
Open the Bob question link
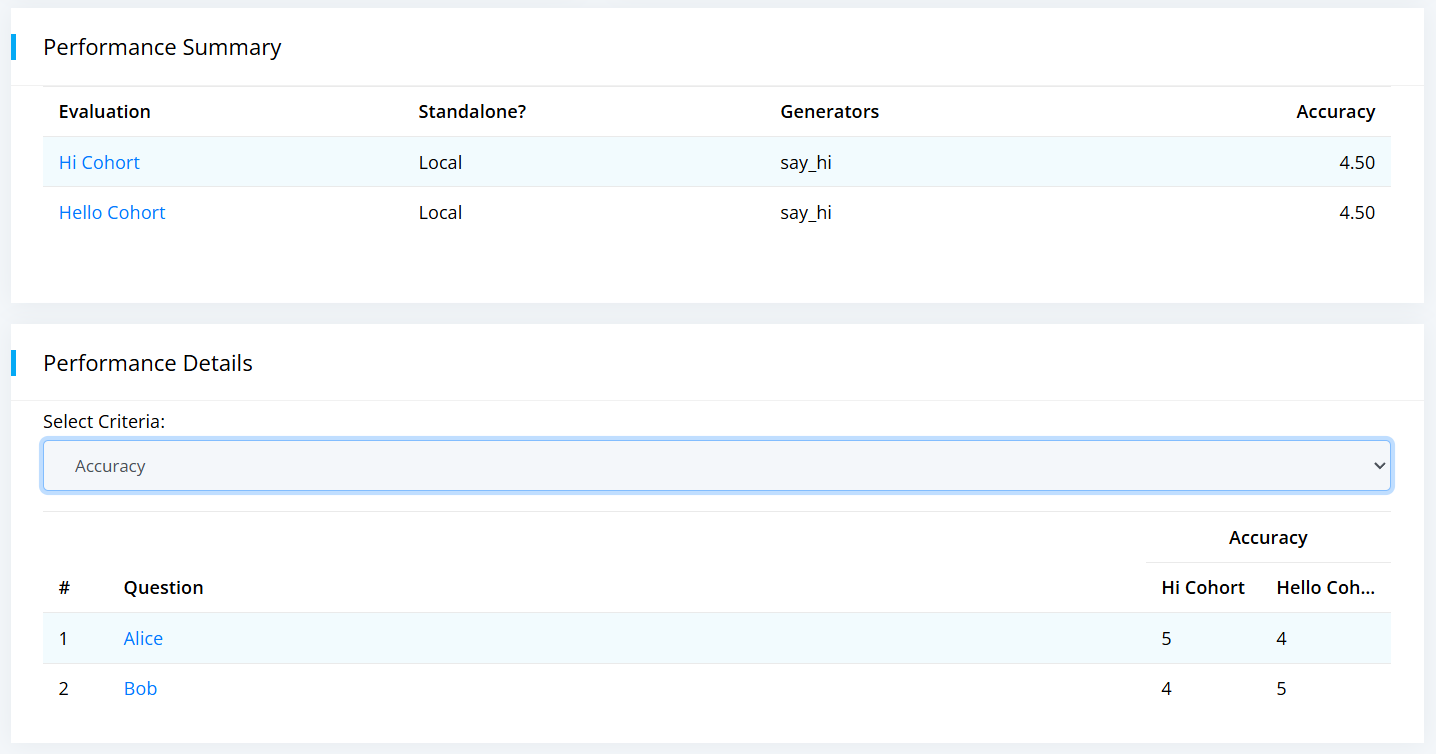pos(140,688)
